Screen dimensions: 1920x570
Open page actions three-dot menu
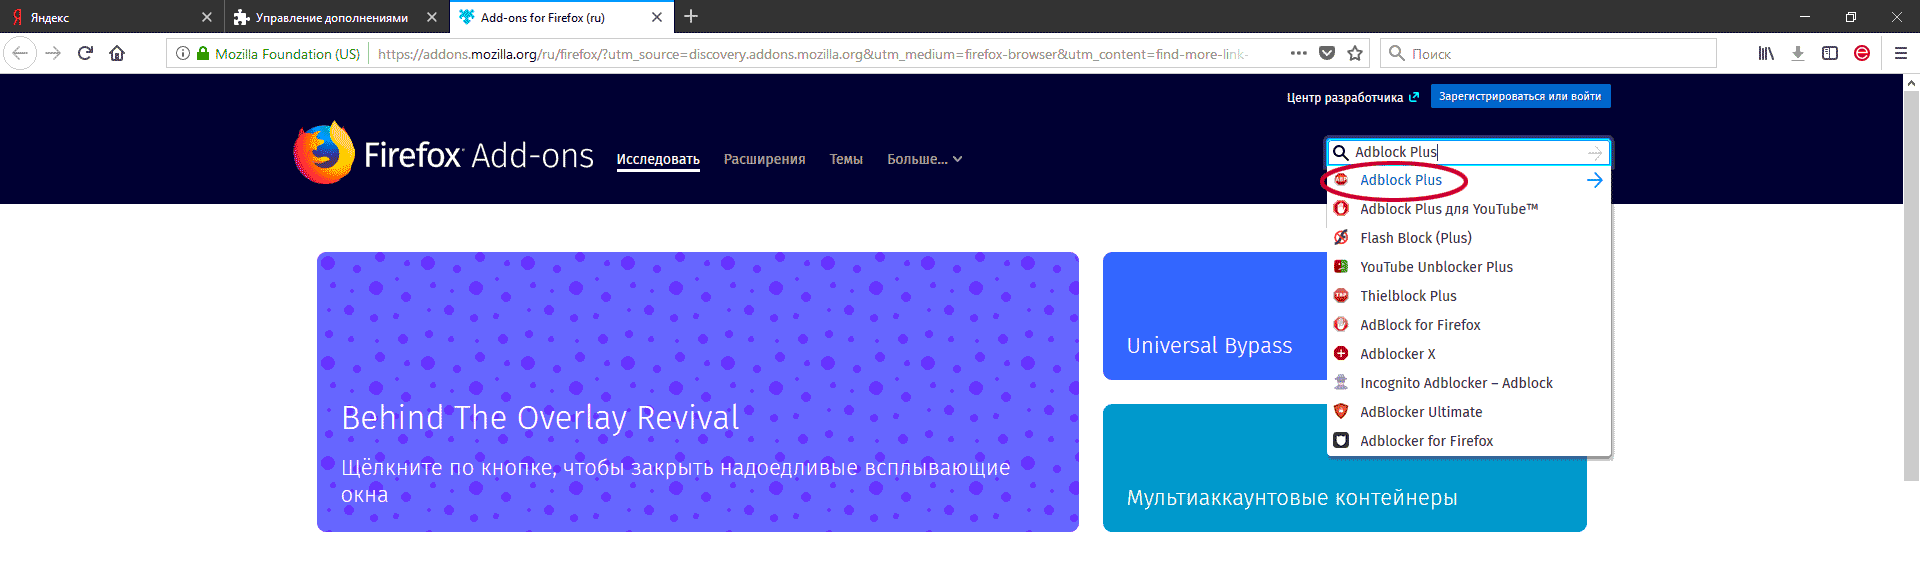pyautogui.click(x=1298, y=54)
